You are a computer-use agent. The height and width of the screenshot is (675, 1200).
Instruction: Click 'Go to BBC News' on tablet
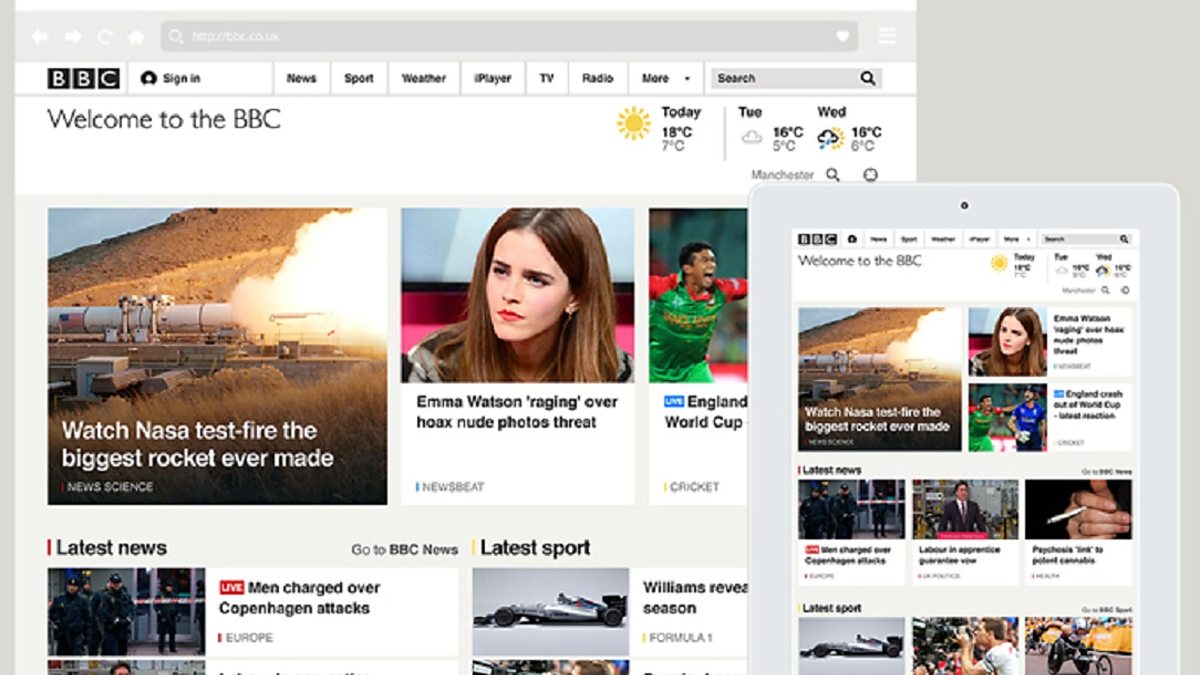[1106, 471]
